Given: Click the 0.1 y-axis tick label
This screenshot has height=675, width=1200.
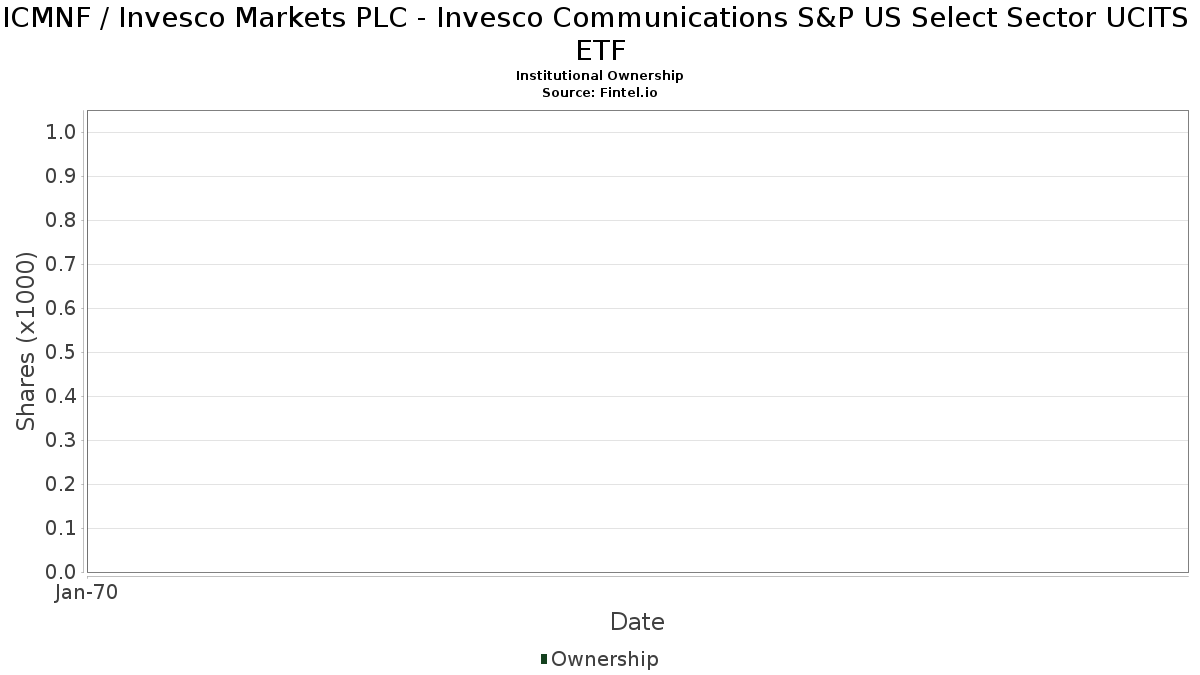Looking at the screenshot, I should point(62,529).
